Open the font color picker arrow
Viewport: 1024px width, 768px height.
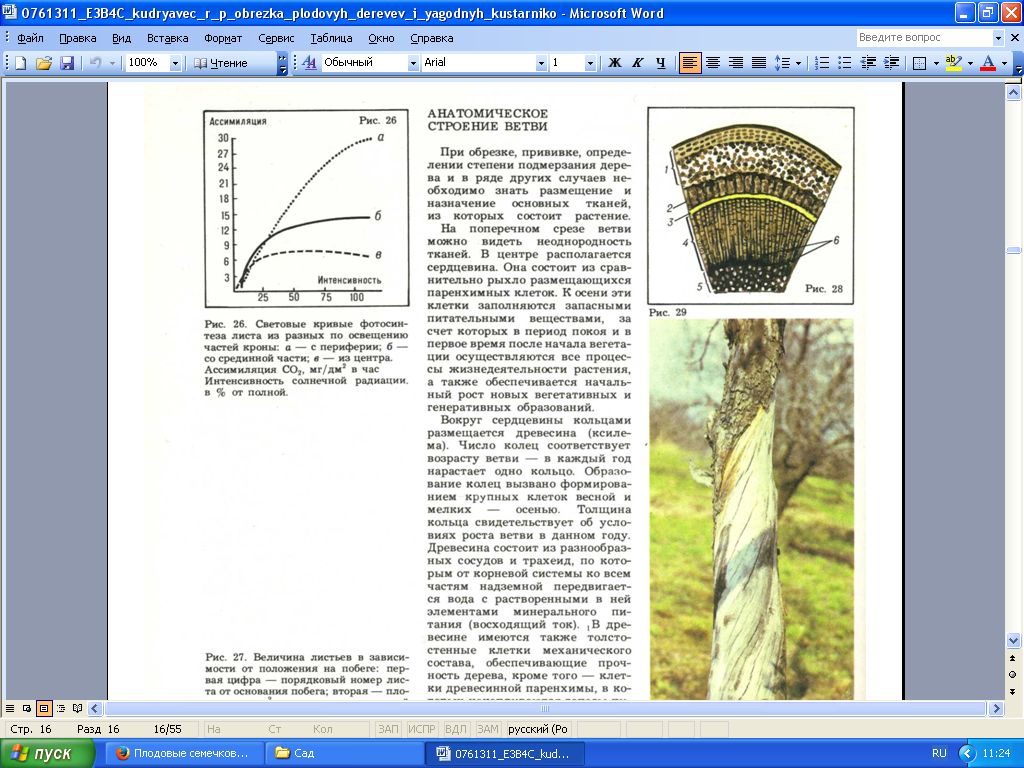pos(1005,62)
